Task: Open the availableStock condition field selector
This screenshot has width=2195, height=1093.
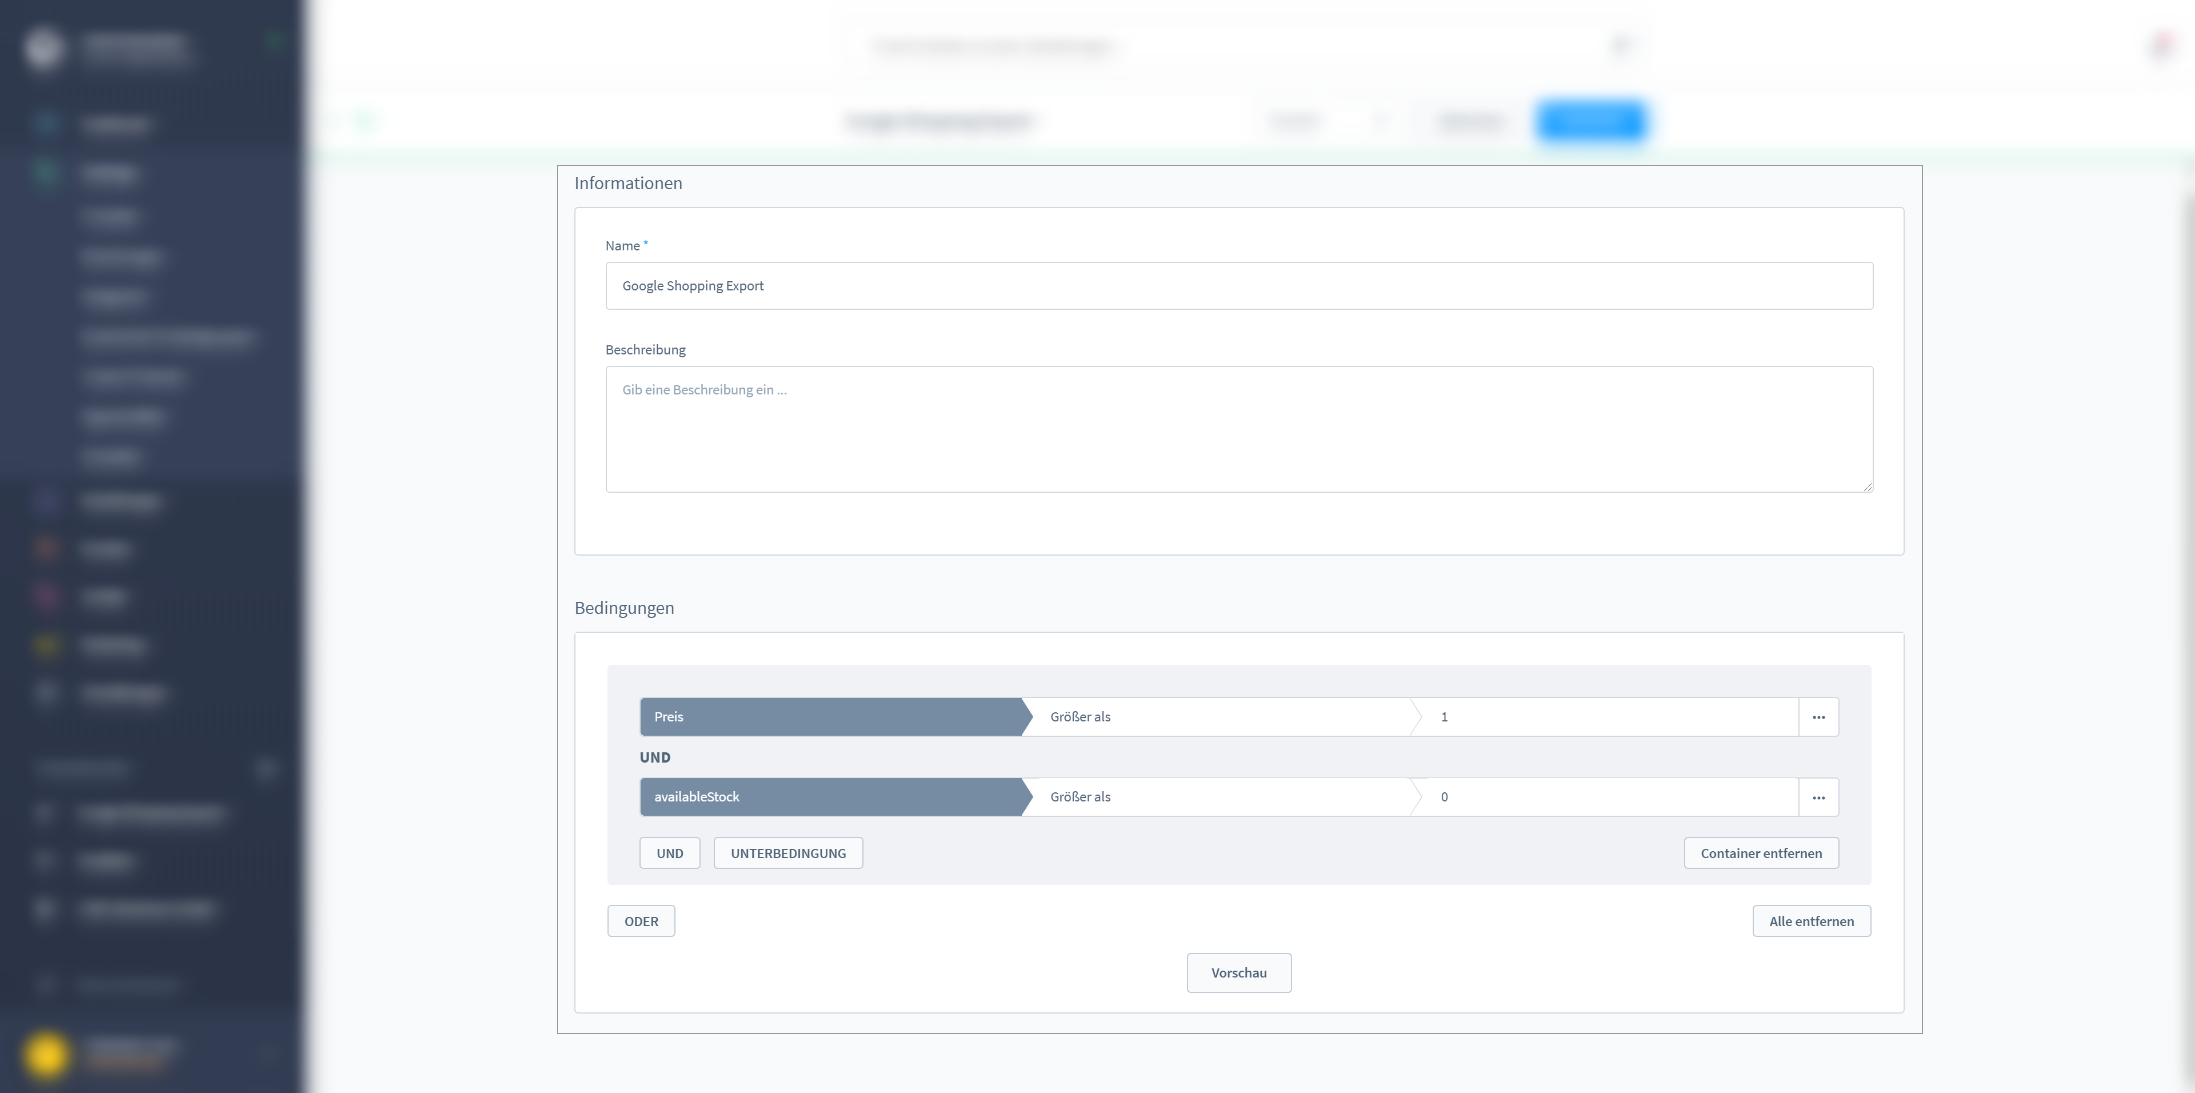Action: click(x=835, y=797)
